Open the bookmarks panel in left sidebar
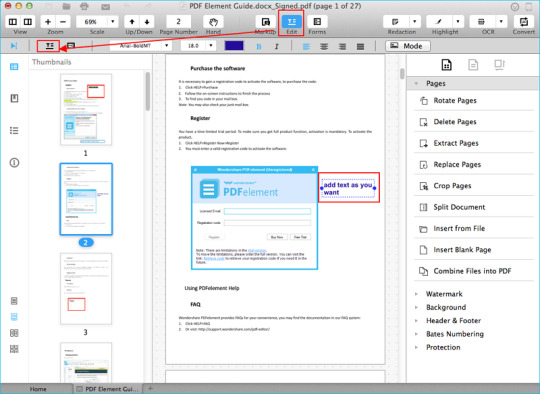The height and width of the screenshot is (394, 540). [14, 98]
